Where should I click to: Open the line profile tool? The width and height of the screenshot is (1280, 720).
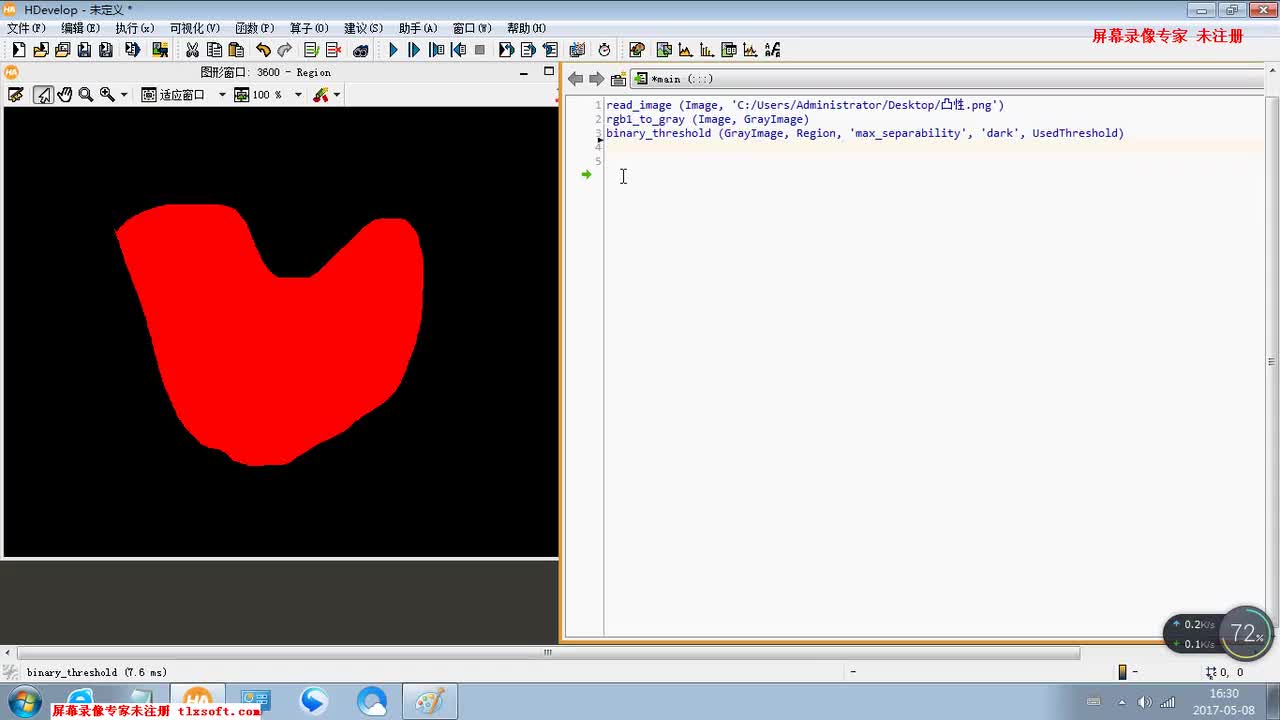(x=751, y=50)
